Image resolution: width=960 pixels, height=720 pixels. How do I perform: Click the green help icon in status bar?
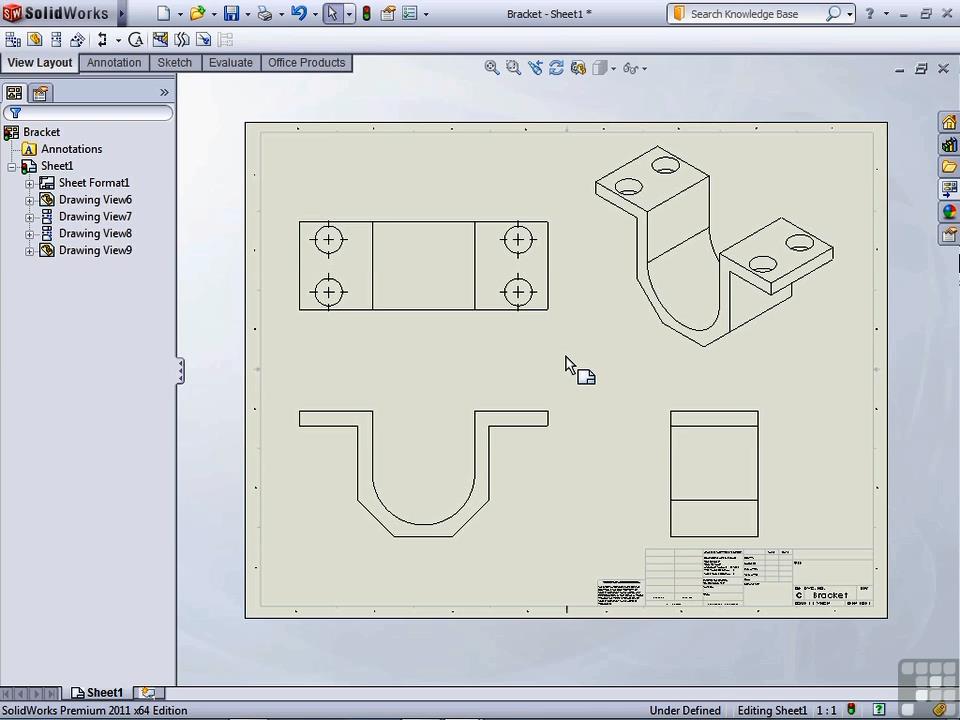[879, 710]
